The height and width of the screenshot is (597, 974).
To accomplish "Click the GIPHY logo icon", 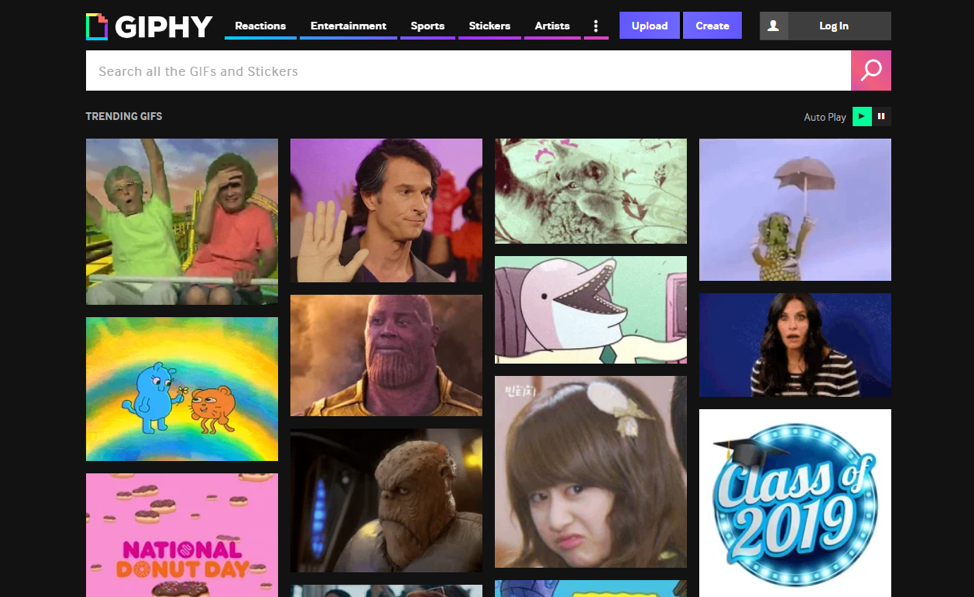I will (x=96, y=26).
